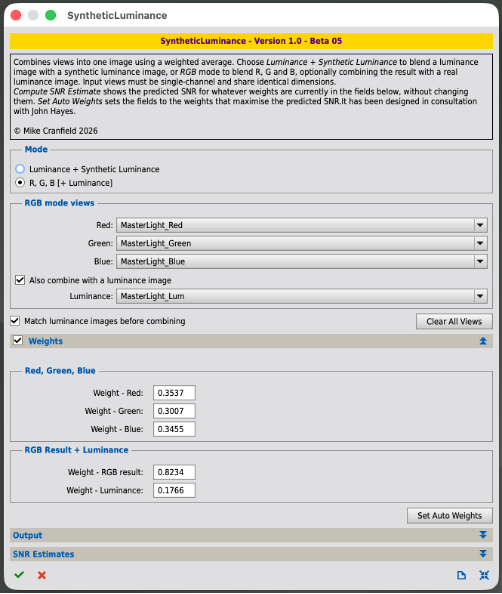Click the blue reset arrows icon
The width and height of the screenshot is (502, 594).
(x=484, y=575)
